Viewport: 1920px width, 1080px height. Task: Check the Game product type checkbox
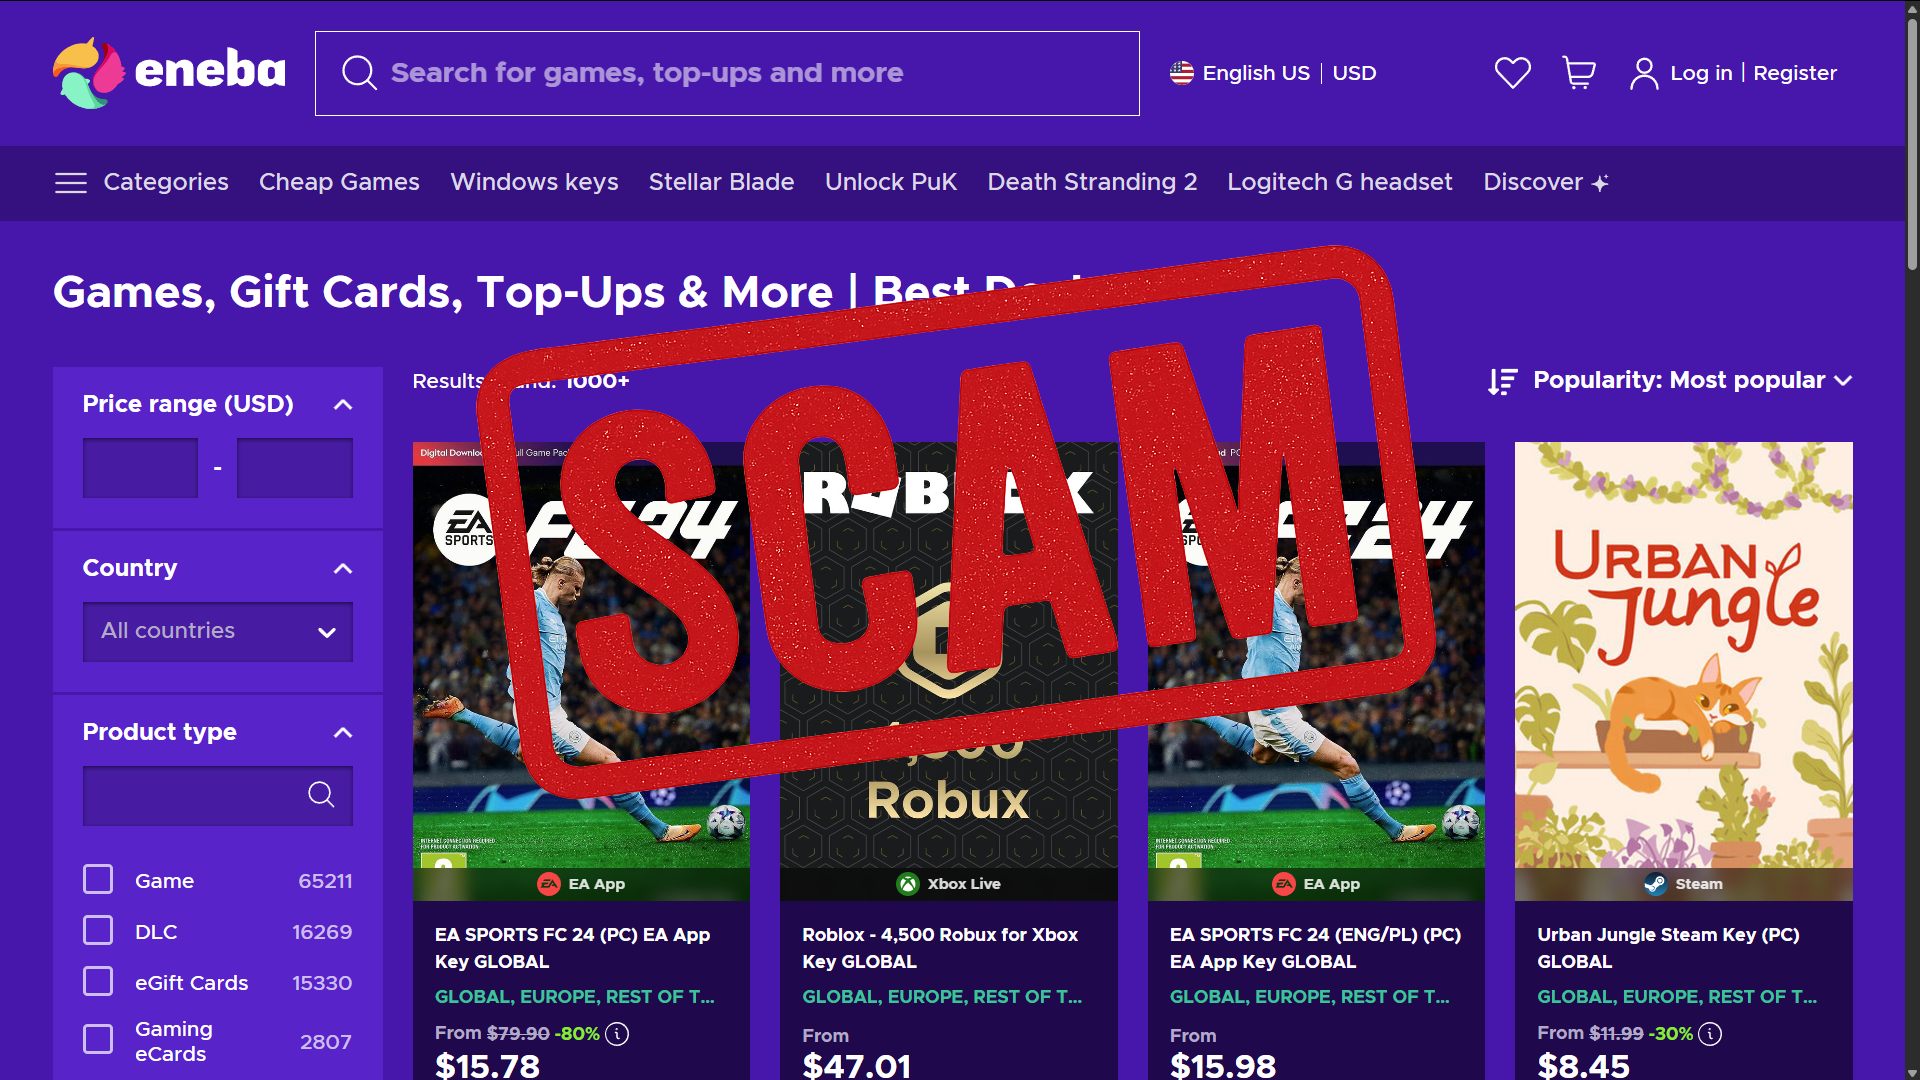coord(98,880)
